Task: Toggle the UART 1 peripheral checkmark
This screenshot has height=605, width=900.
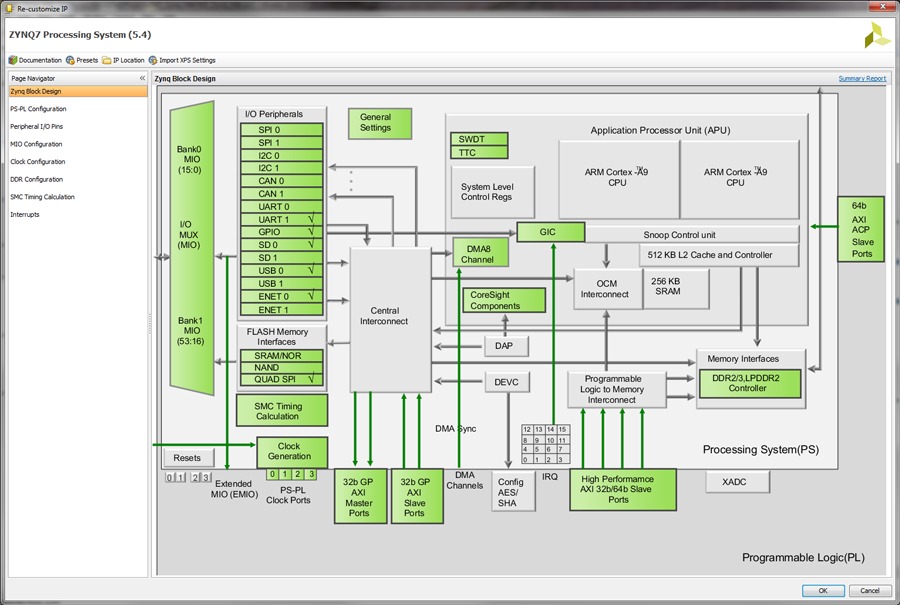Action: click(x=311, y=219)
